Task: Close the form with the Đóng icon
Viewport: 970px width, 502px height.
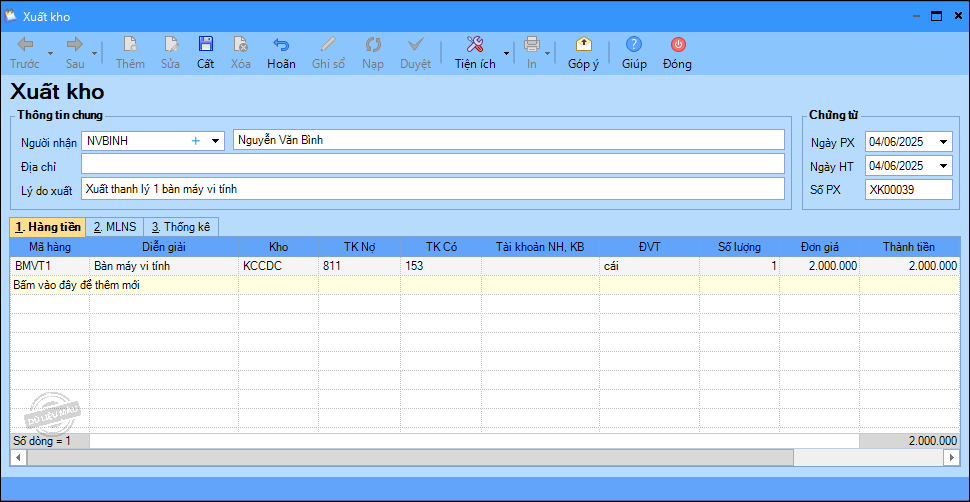Action: click(679, 45)
